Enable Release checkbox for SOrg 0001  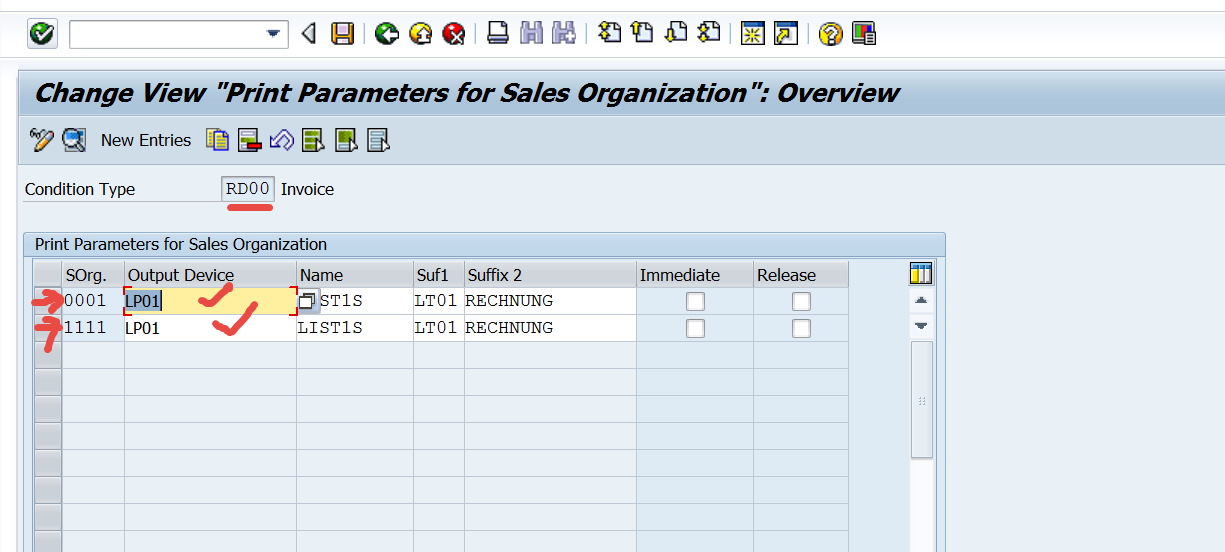[x=801, y=301]
